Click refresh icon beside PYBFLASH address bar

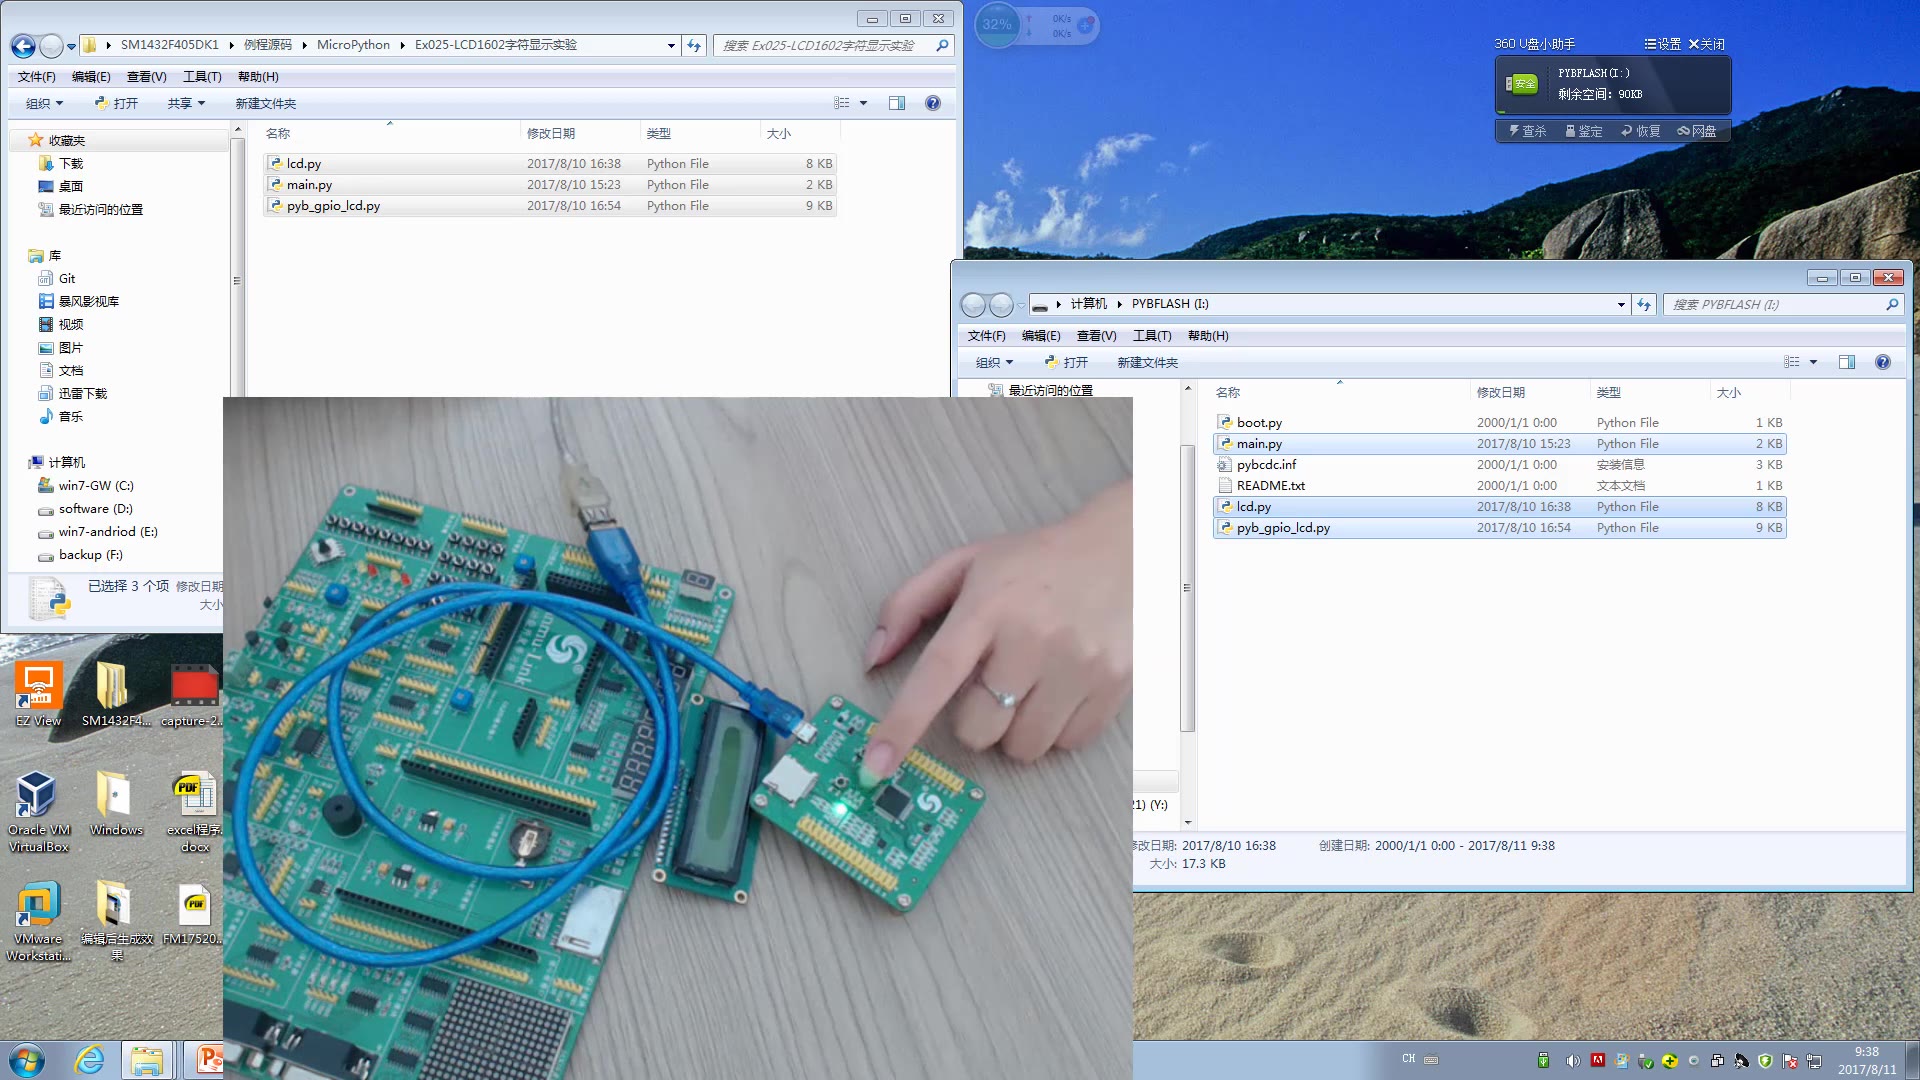(1644, 304)
